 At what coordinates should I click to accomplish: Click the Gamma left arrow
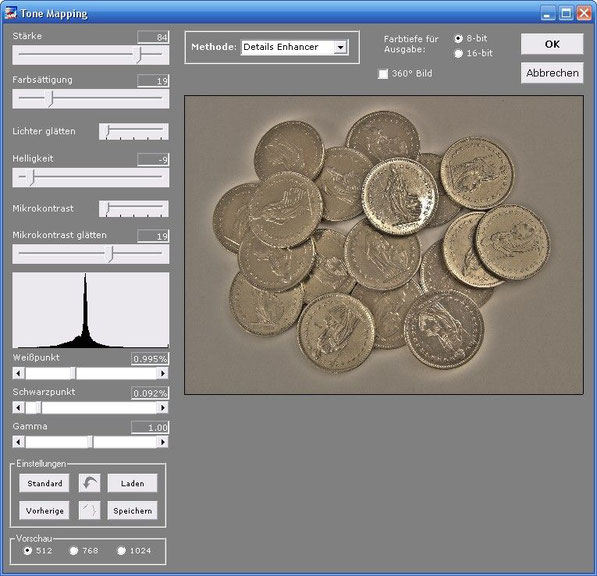pos(18,442)
